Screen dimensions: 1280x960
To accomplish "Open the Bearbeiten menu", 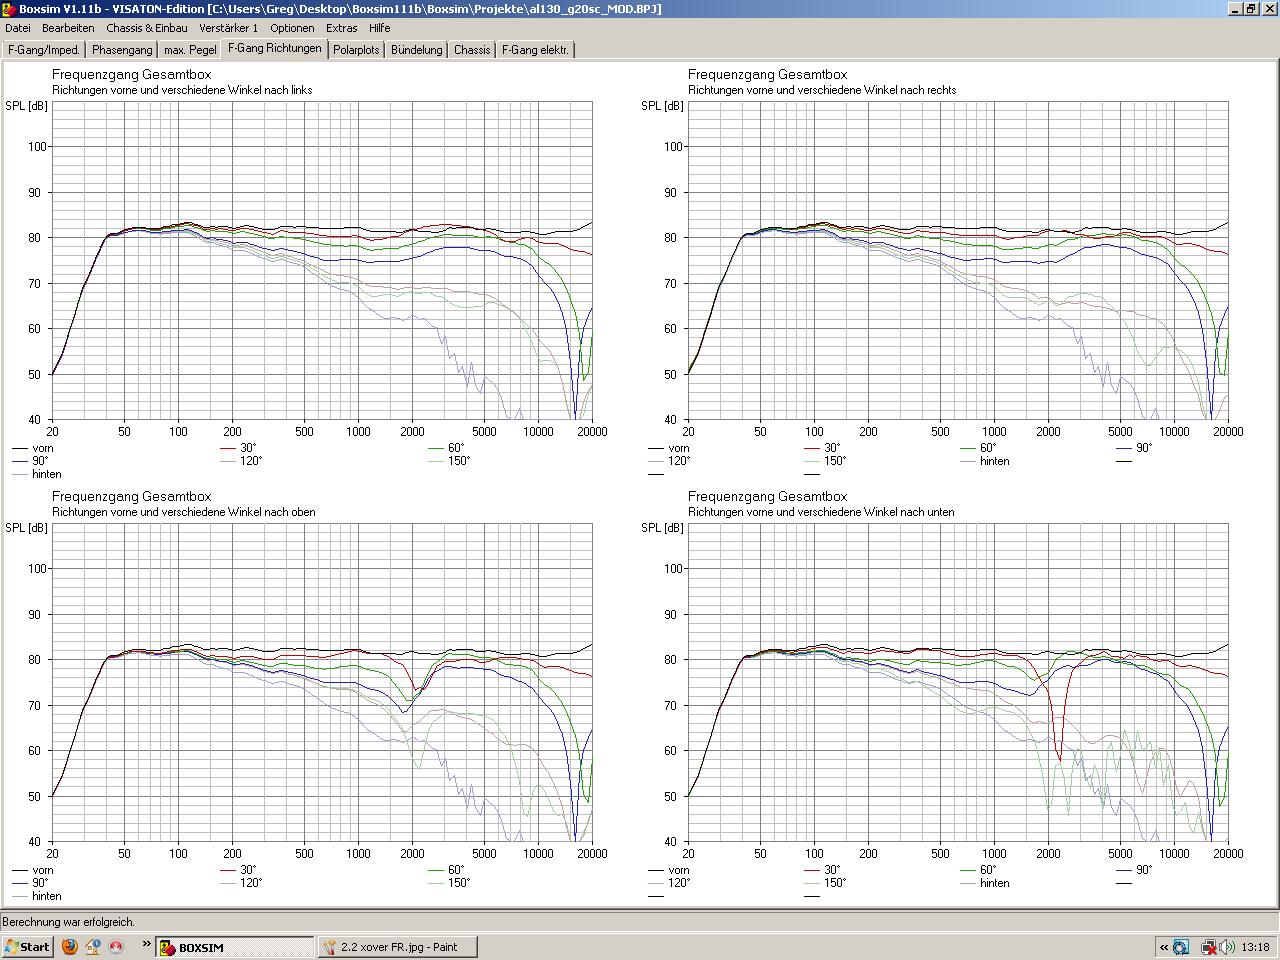I will tap(68, 28).
